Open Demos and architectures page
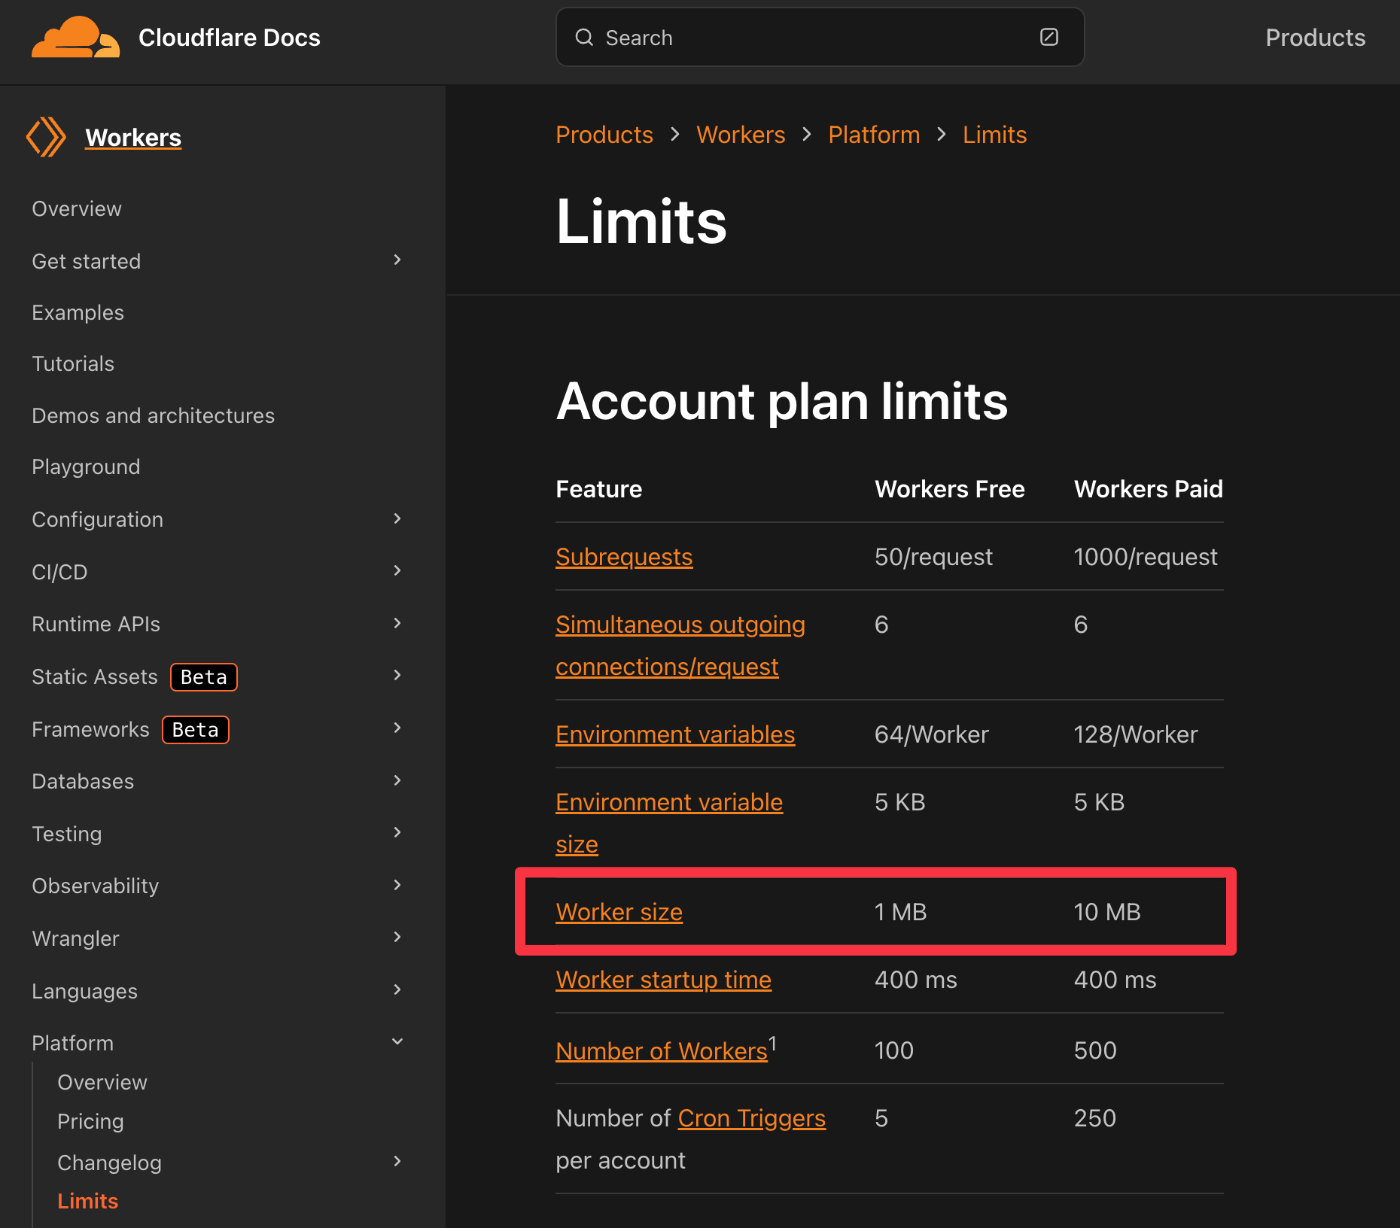 pos(153,416)
